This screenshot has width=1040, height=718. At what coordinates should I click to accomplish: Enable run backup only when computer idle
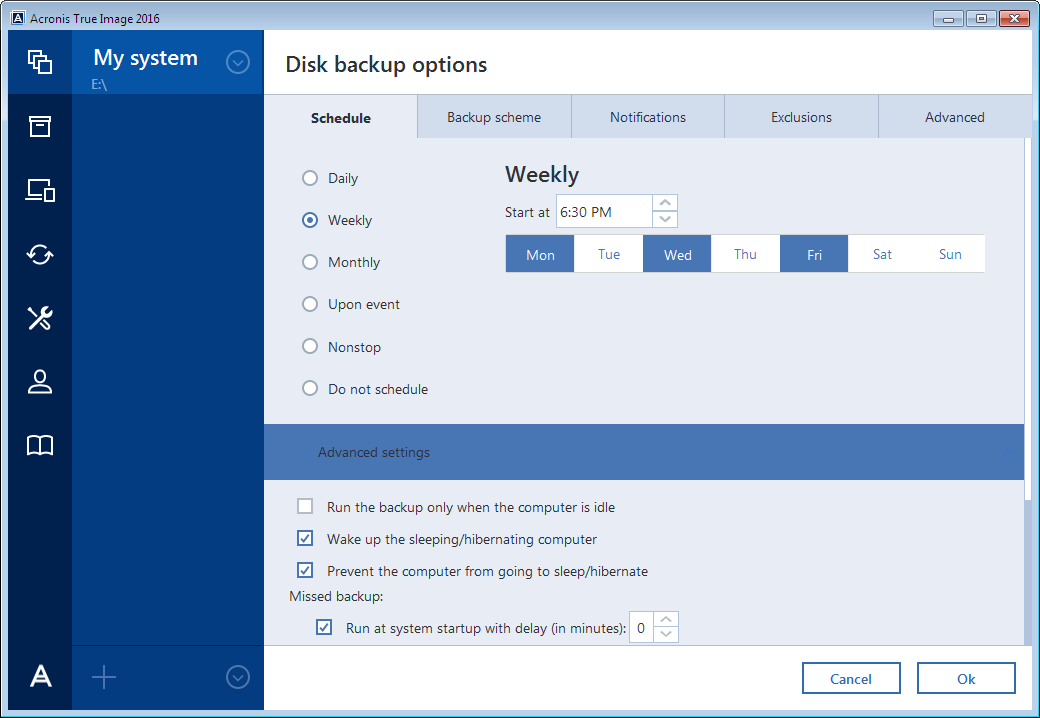pyautogui.click(x=305, y=507)
